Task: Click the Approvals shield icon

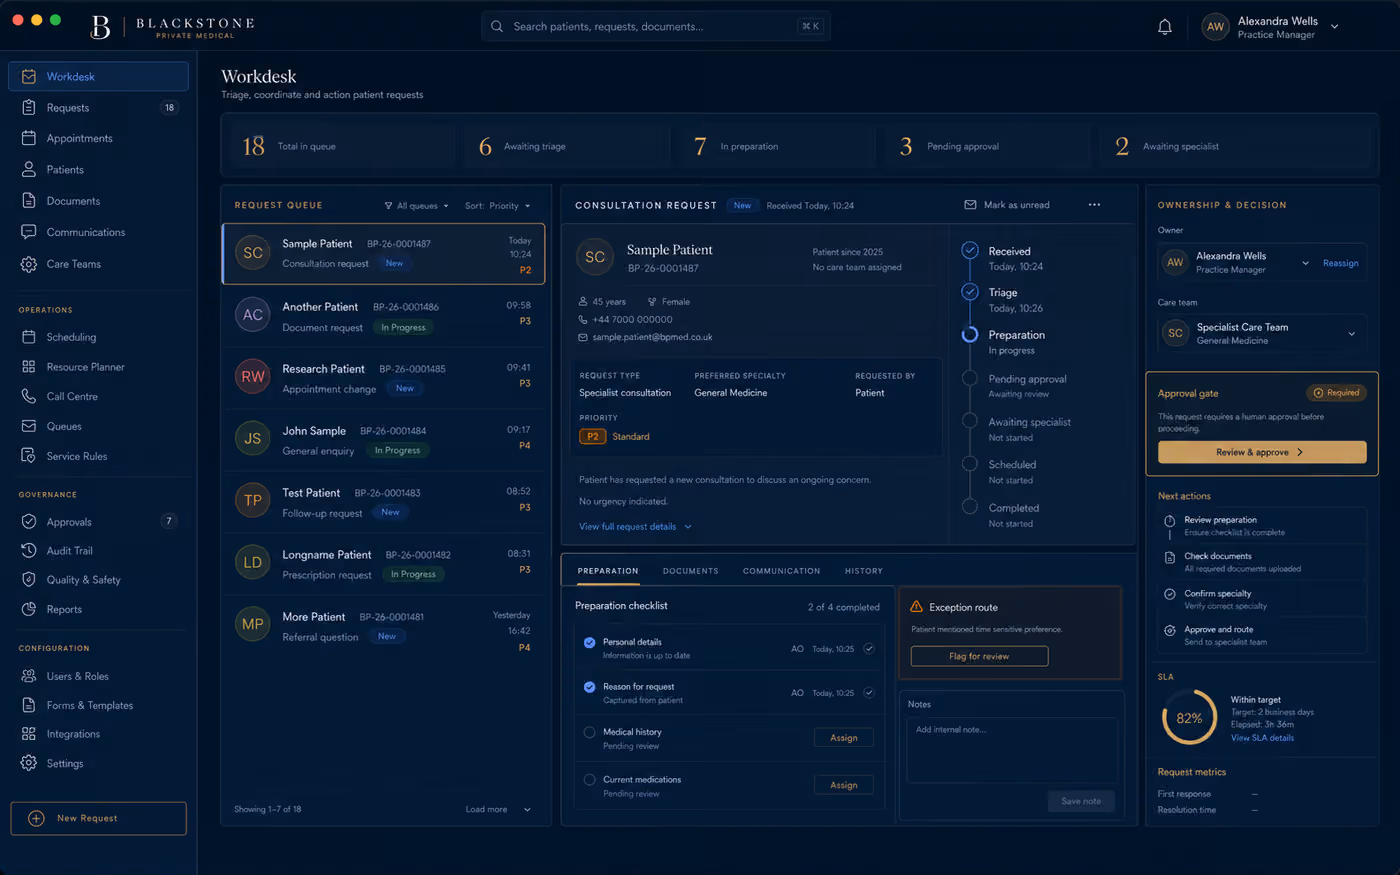Action: pos(29,521)
